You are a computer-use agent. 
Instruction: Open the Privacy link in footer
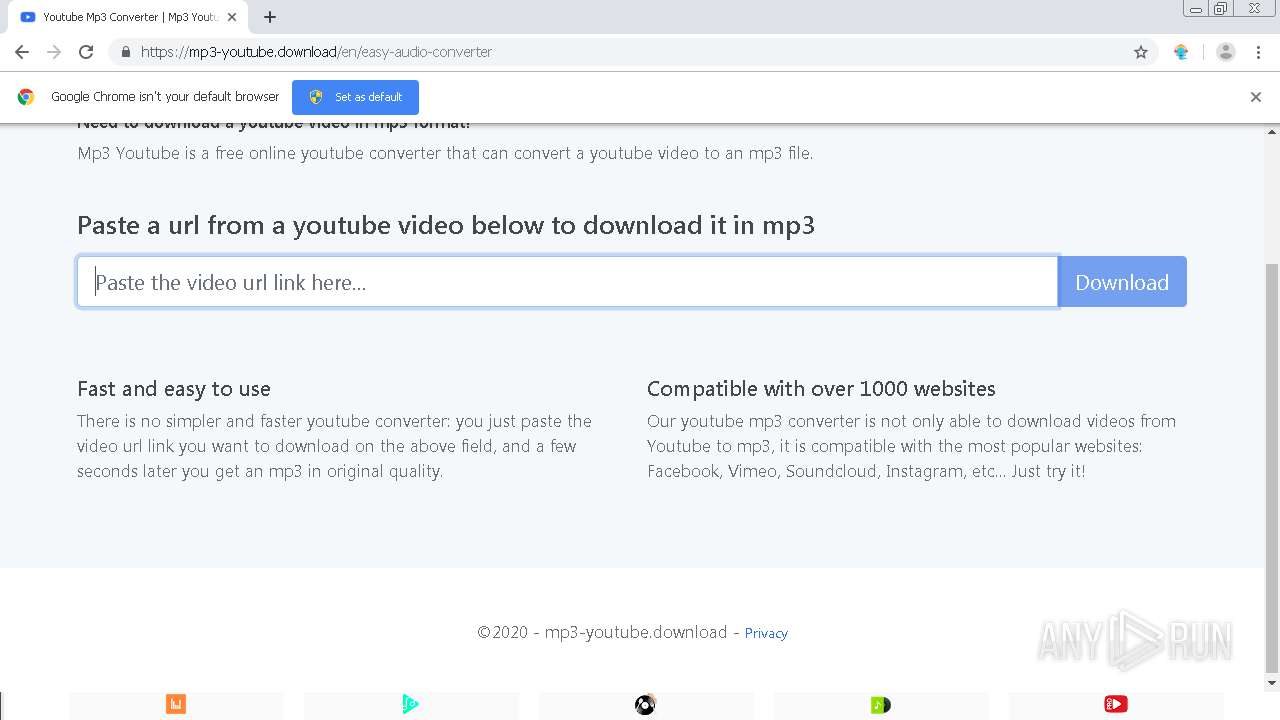point(766,633)
